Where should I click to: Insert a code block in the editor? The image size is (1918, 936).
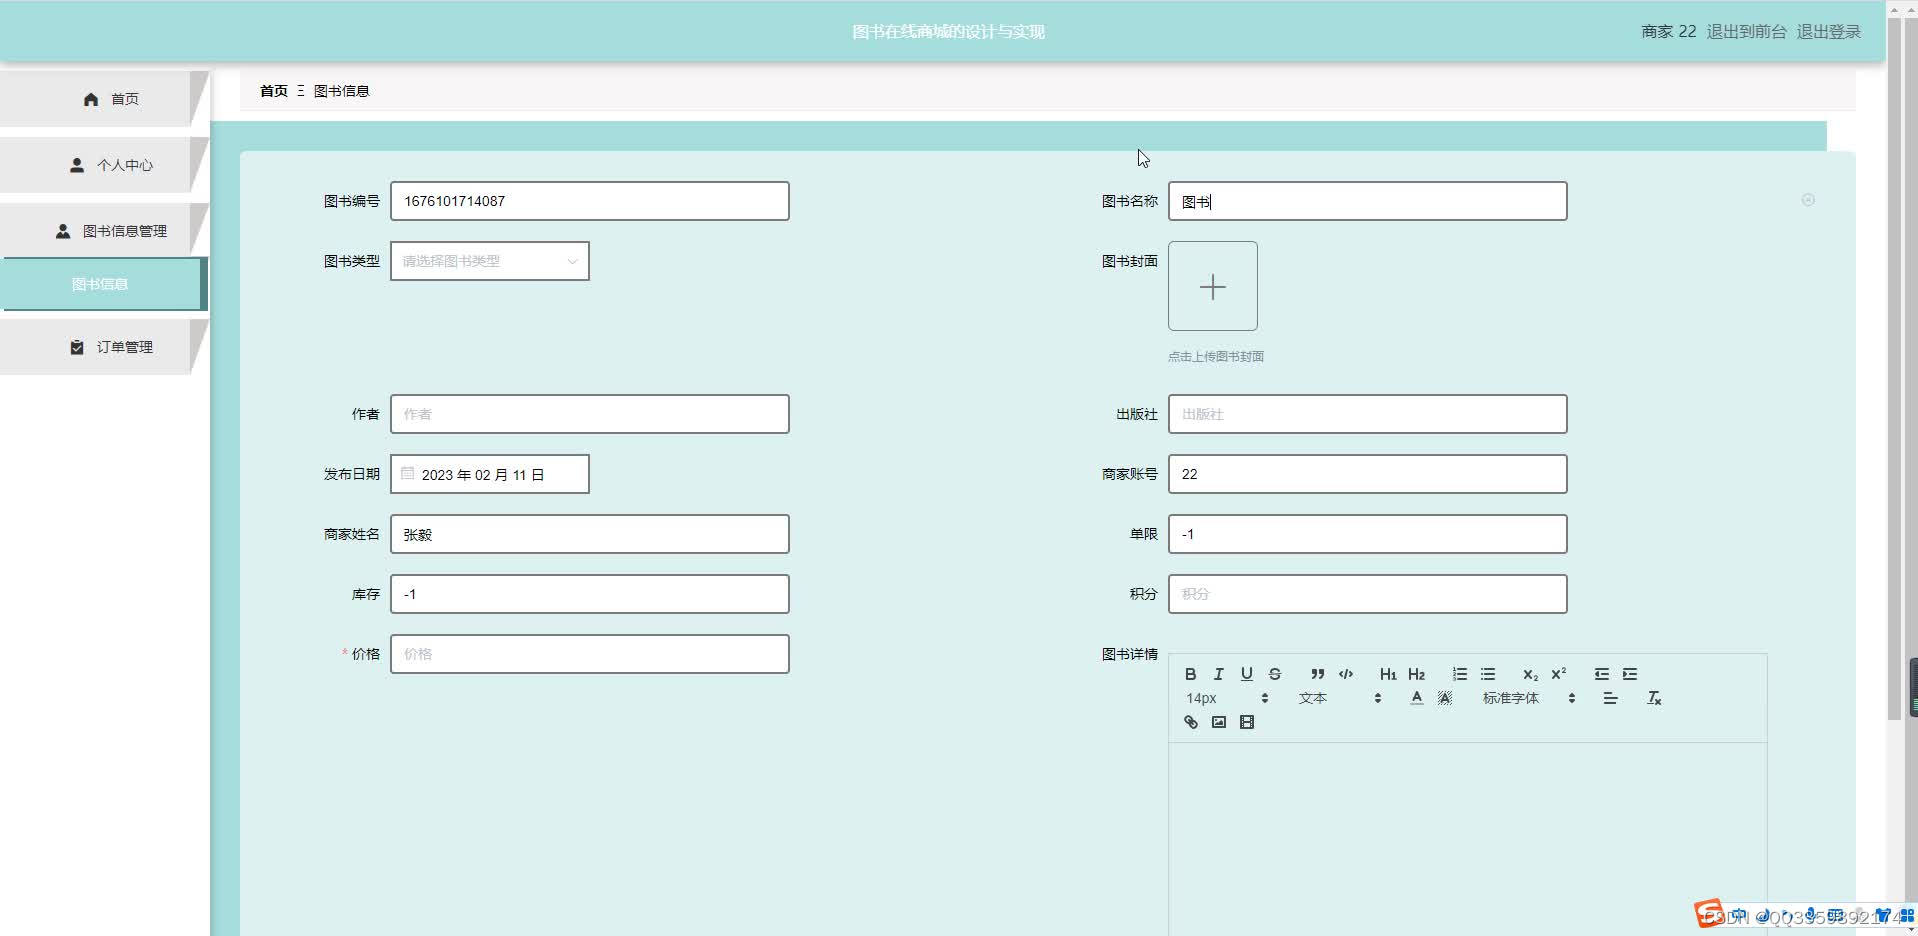[1346, 674]
